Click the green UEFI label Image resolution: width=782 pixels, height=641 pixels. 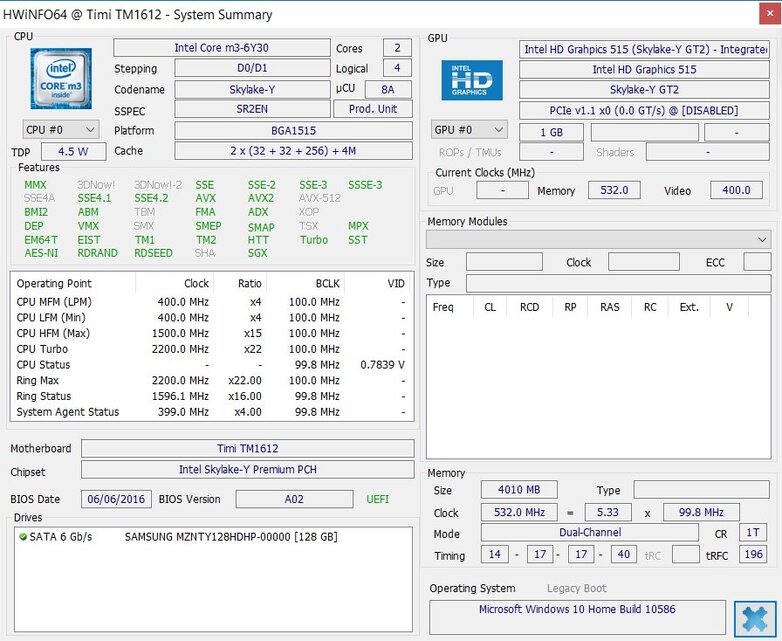tap(377, 499)
